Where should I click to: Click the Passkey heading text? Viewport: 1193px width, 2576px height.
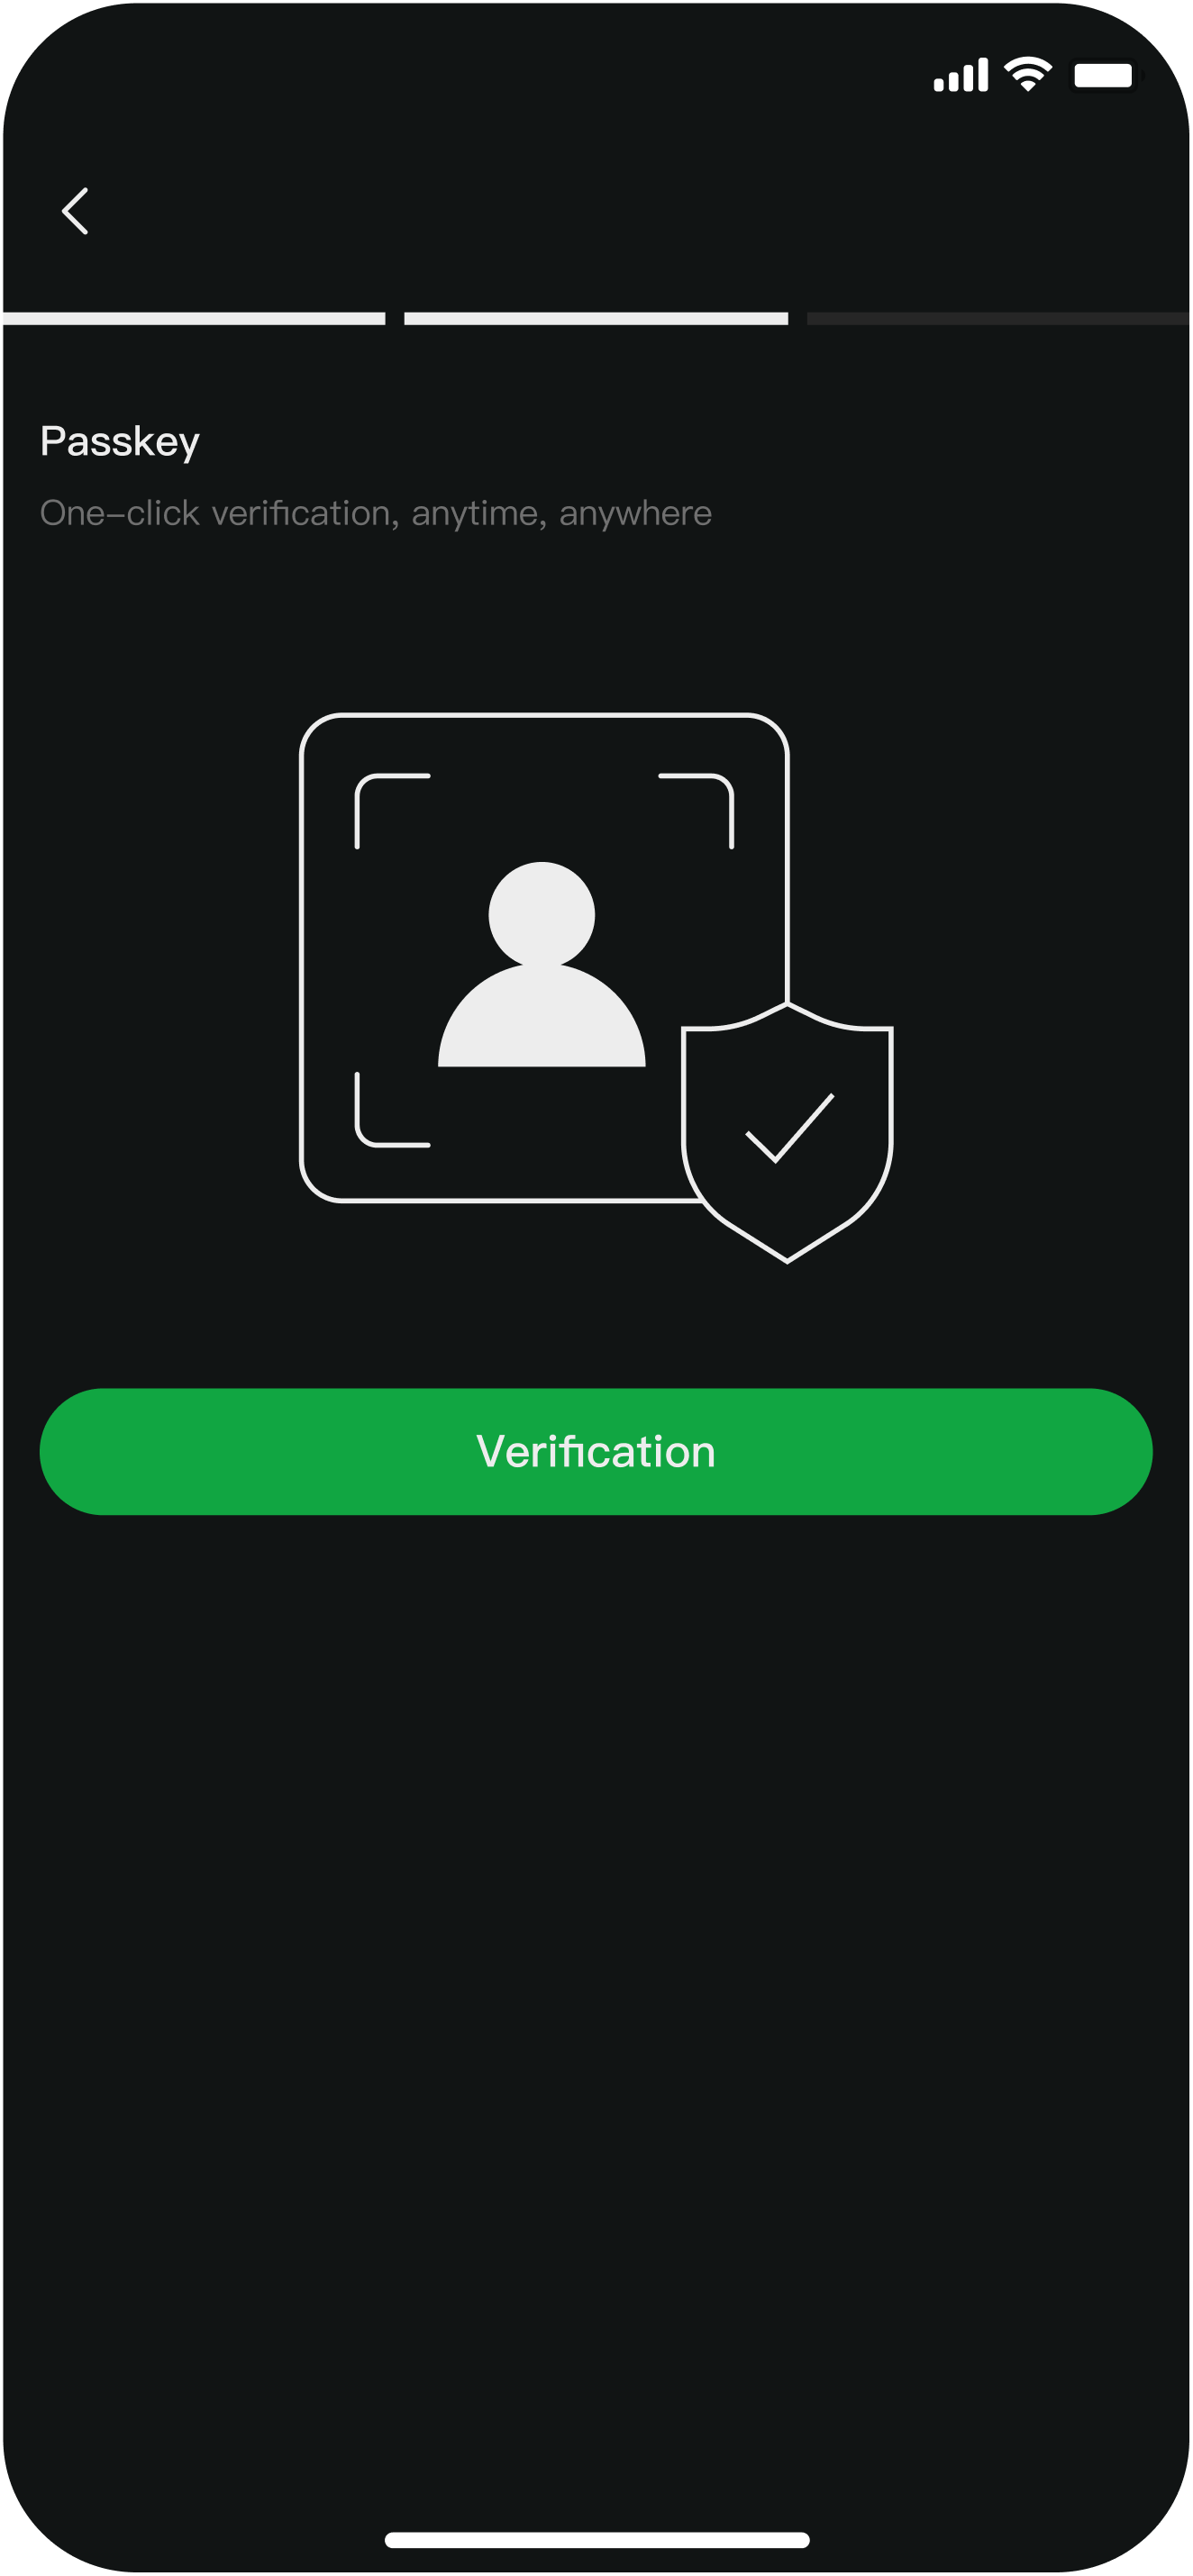[120, 442]
